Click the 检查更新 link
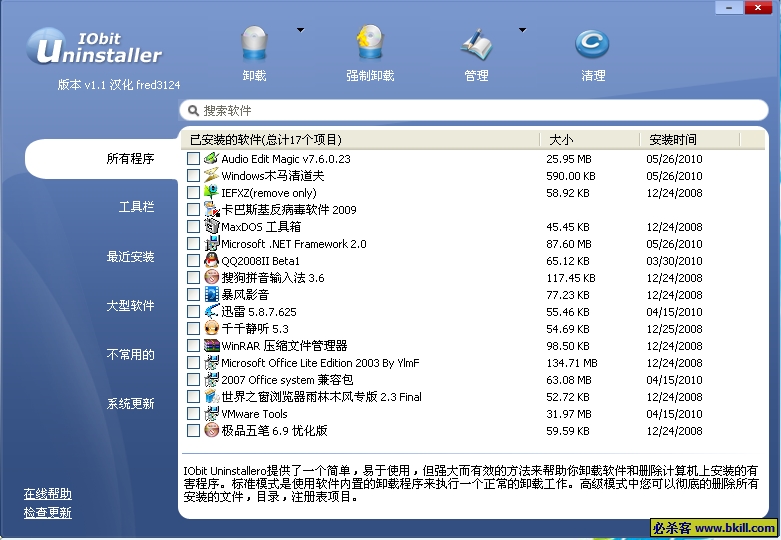Image resolution: width=781 pixels, height=540 pixels. pyautogui.click(x=48, y=513)
